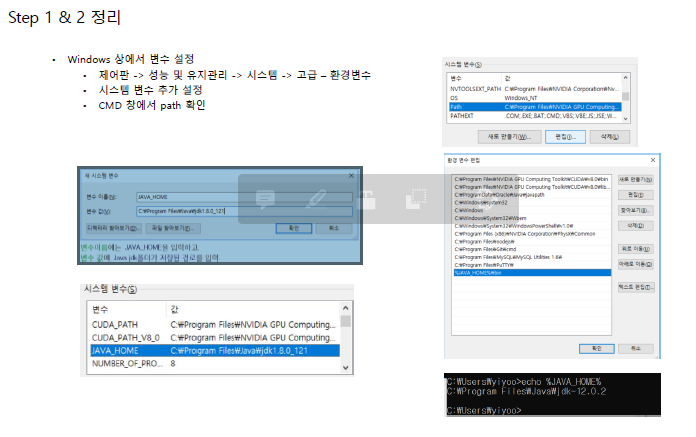The width and height of the screenshot is (696, 437).
Task: Close the 환경 변수 편집 dialog with X
Action: (x=652, y=160)
